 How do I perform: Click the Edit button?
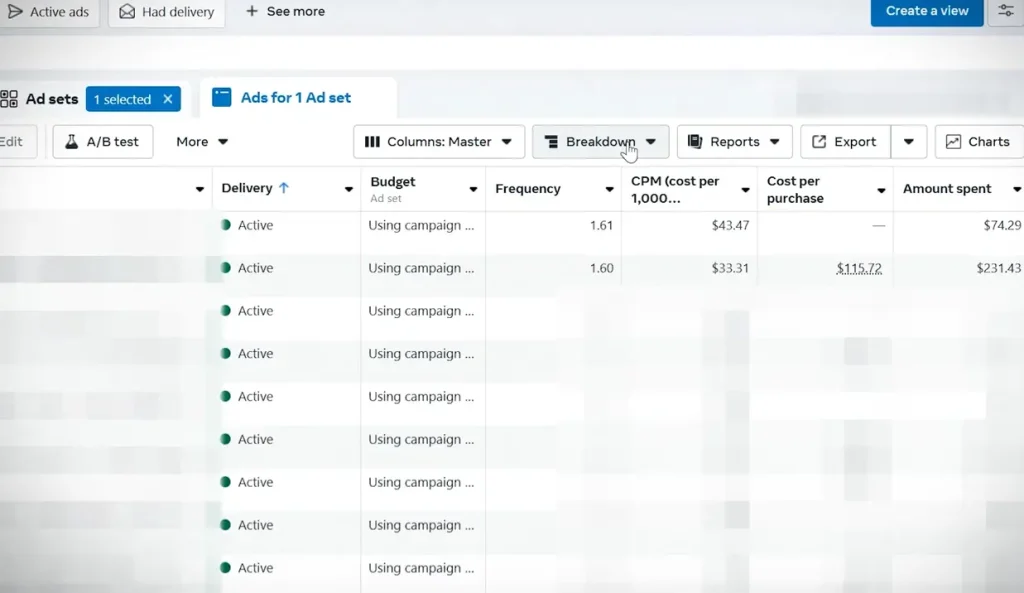pos(12,142)
